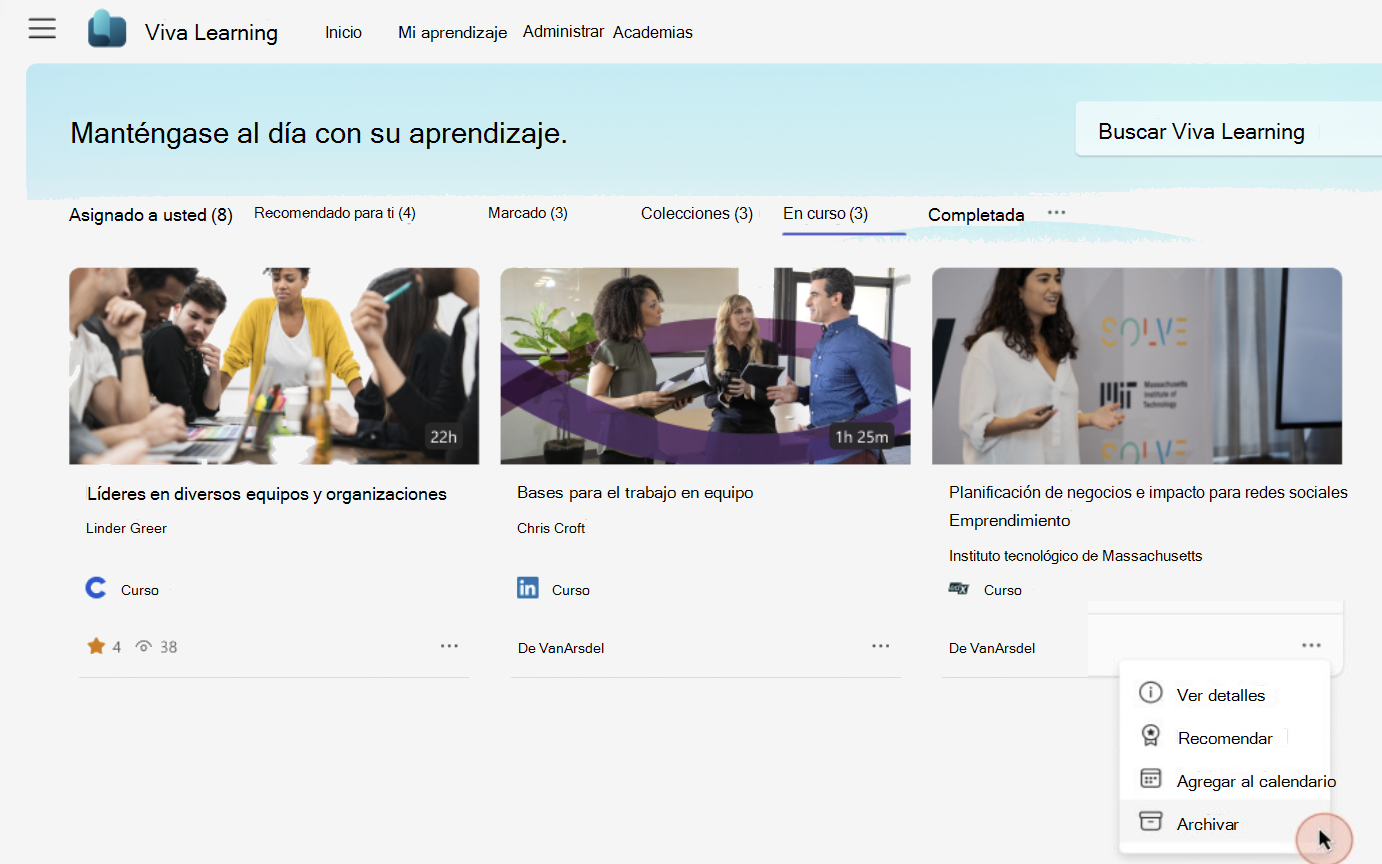Click the LinkedIn provider icon
This screenshot has width=1382, height=864.
tap(528, 588)
